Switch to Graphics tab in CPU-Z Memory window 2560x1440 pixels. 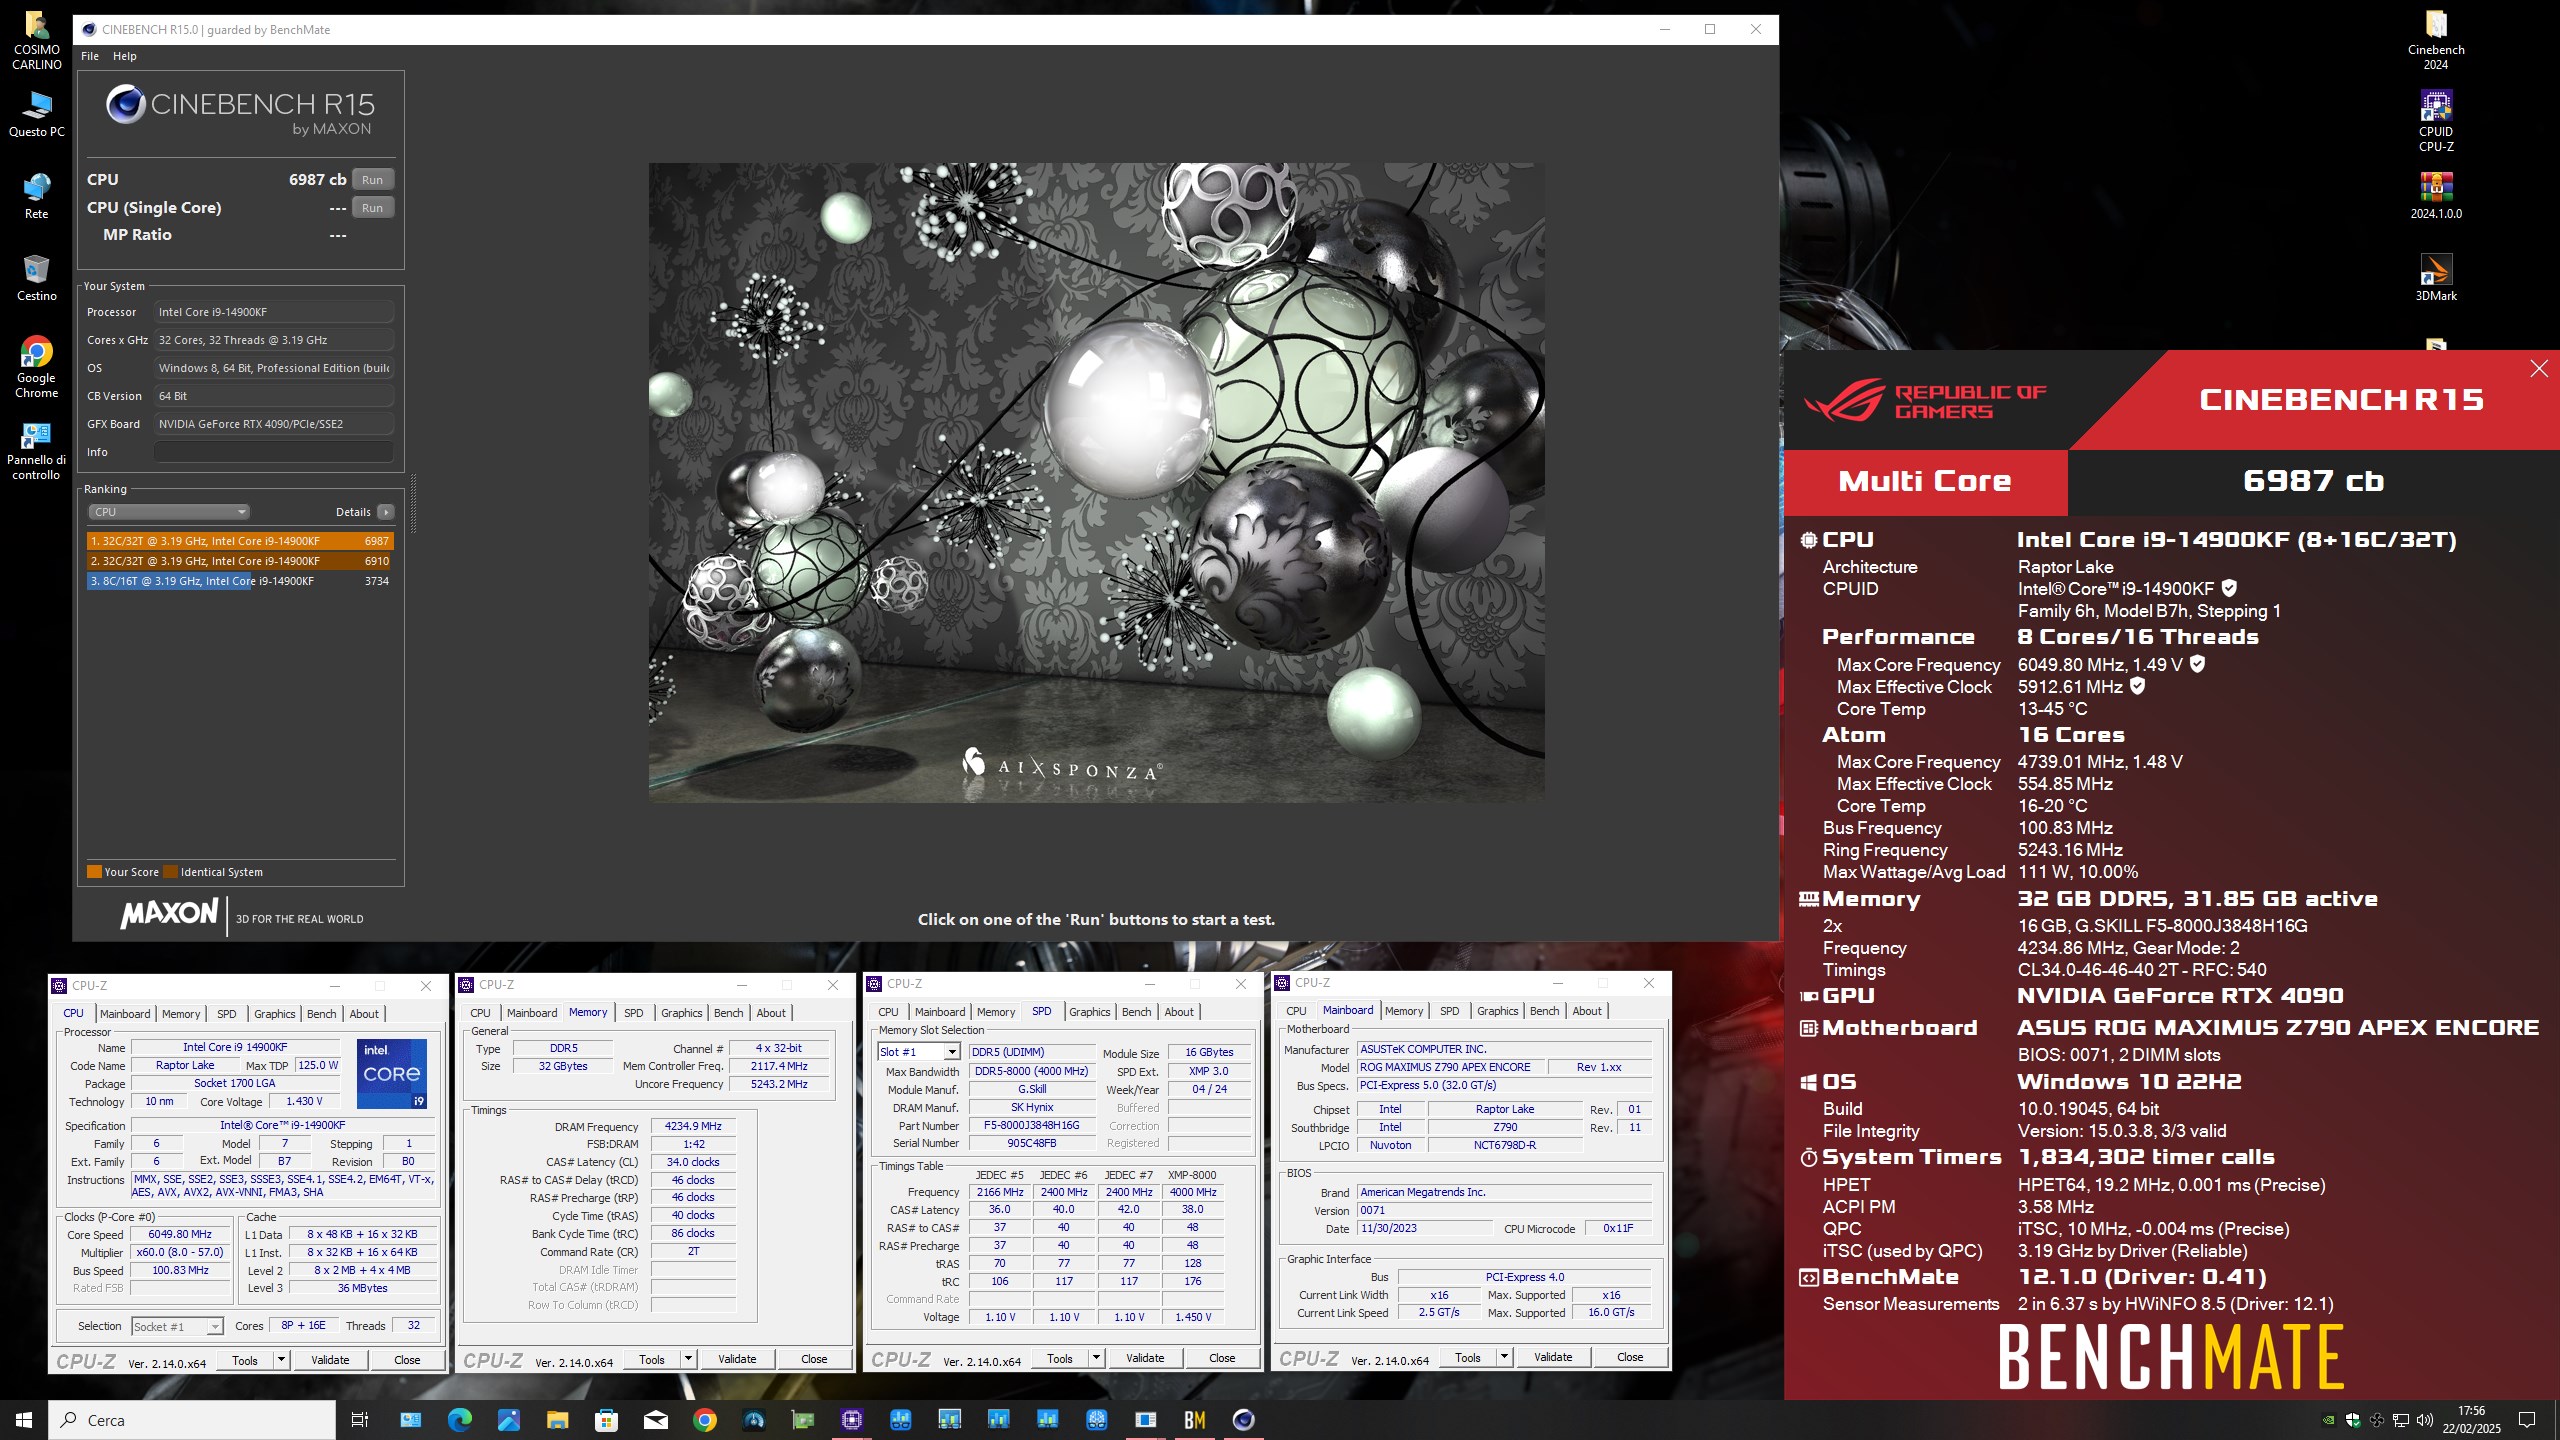coord(681,1013)
